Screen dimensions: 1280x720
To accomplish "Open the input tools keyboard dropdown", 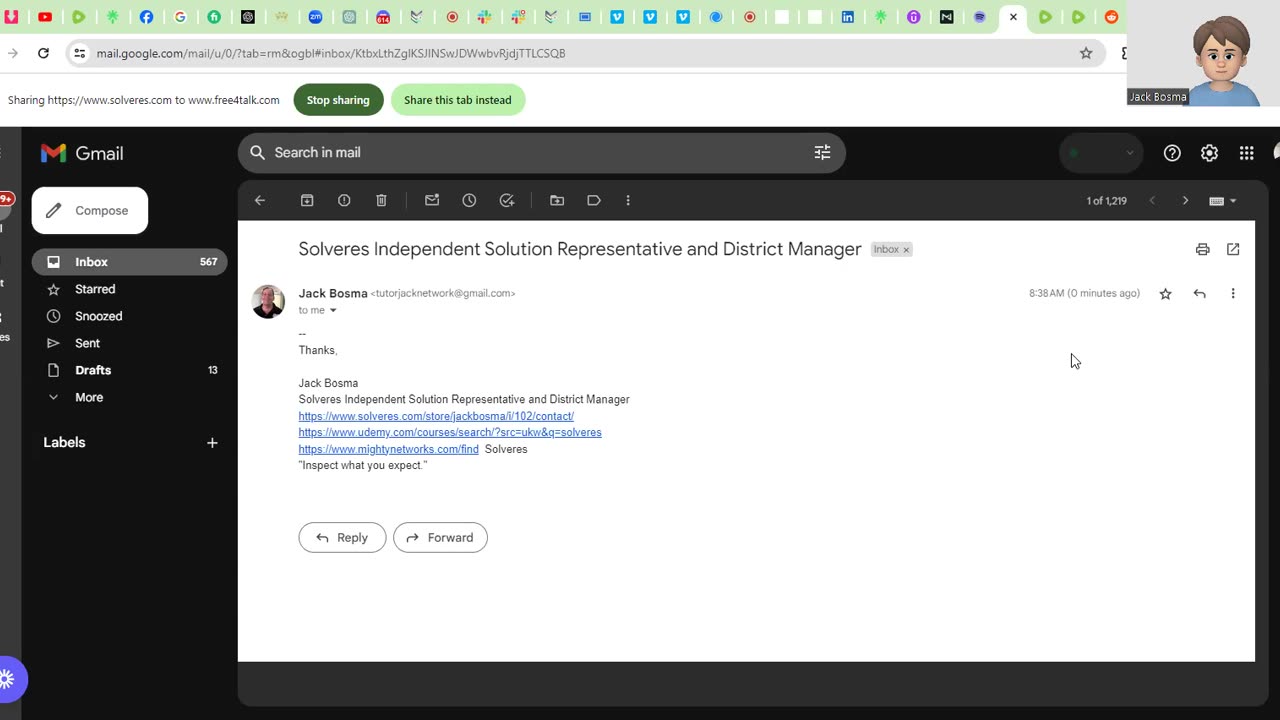I will point(1223,201).
